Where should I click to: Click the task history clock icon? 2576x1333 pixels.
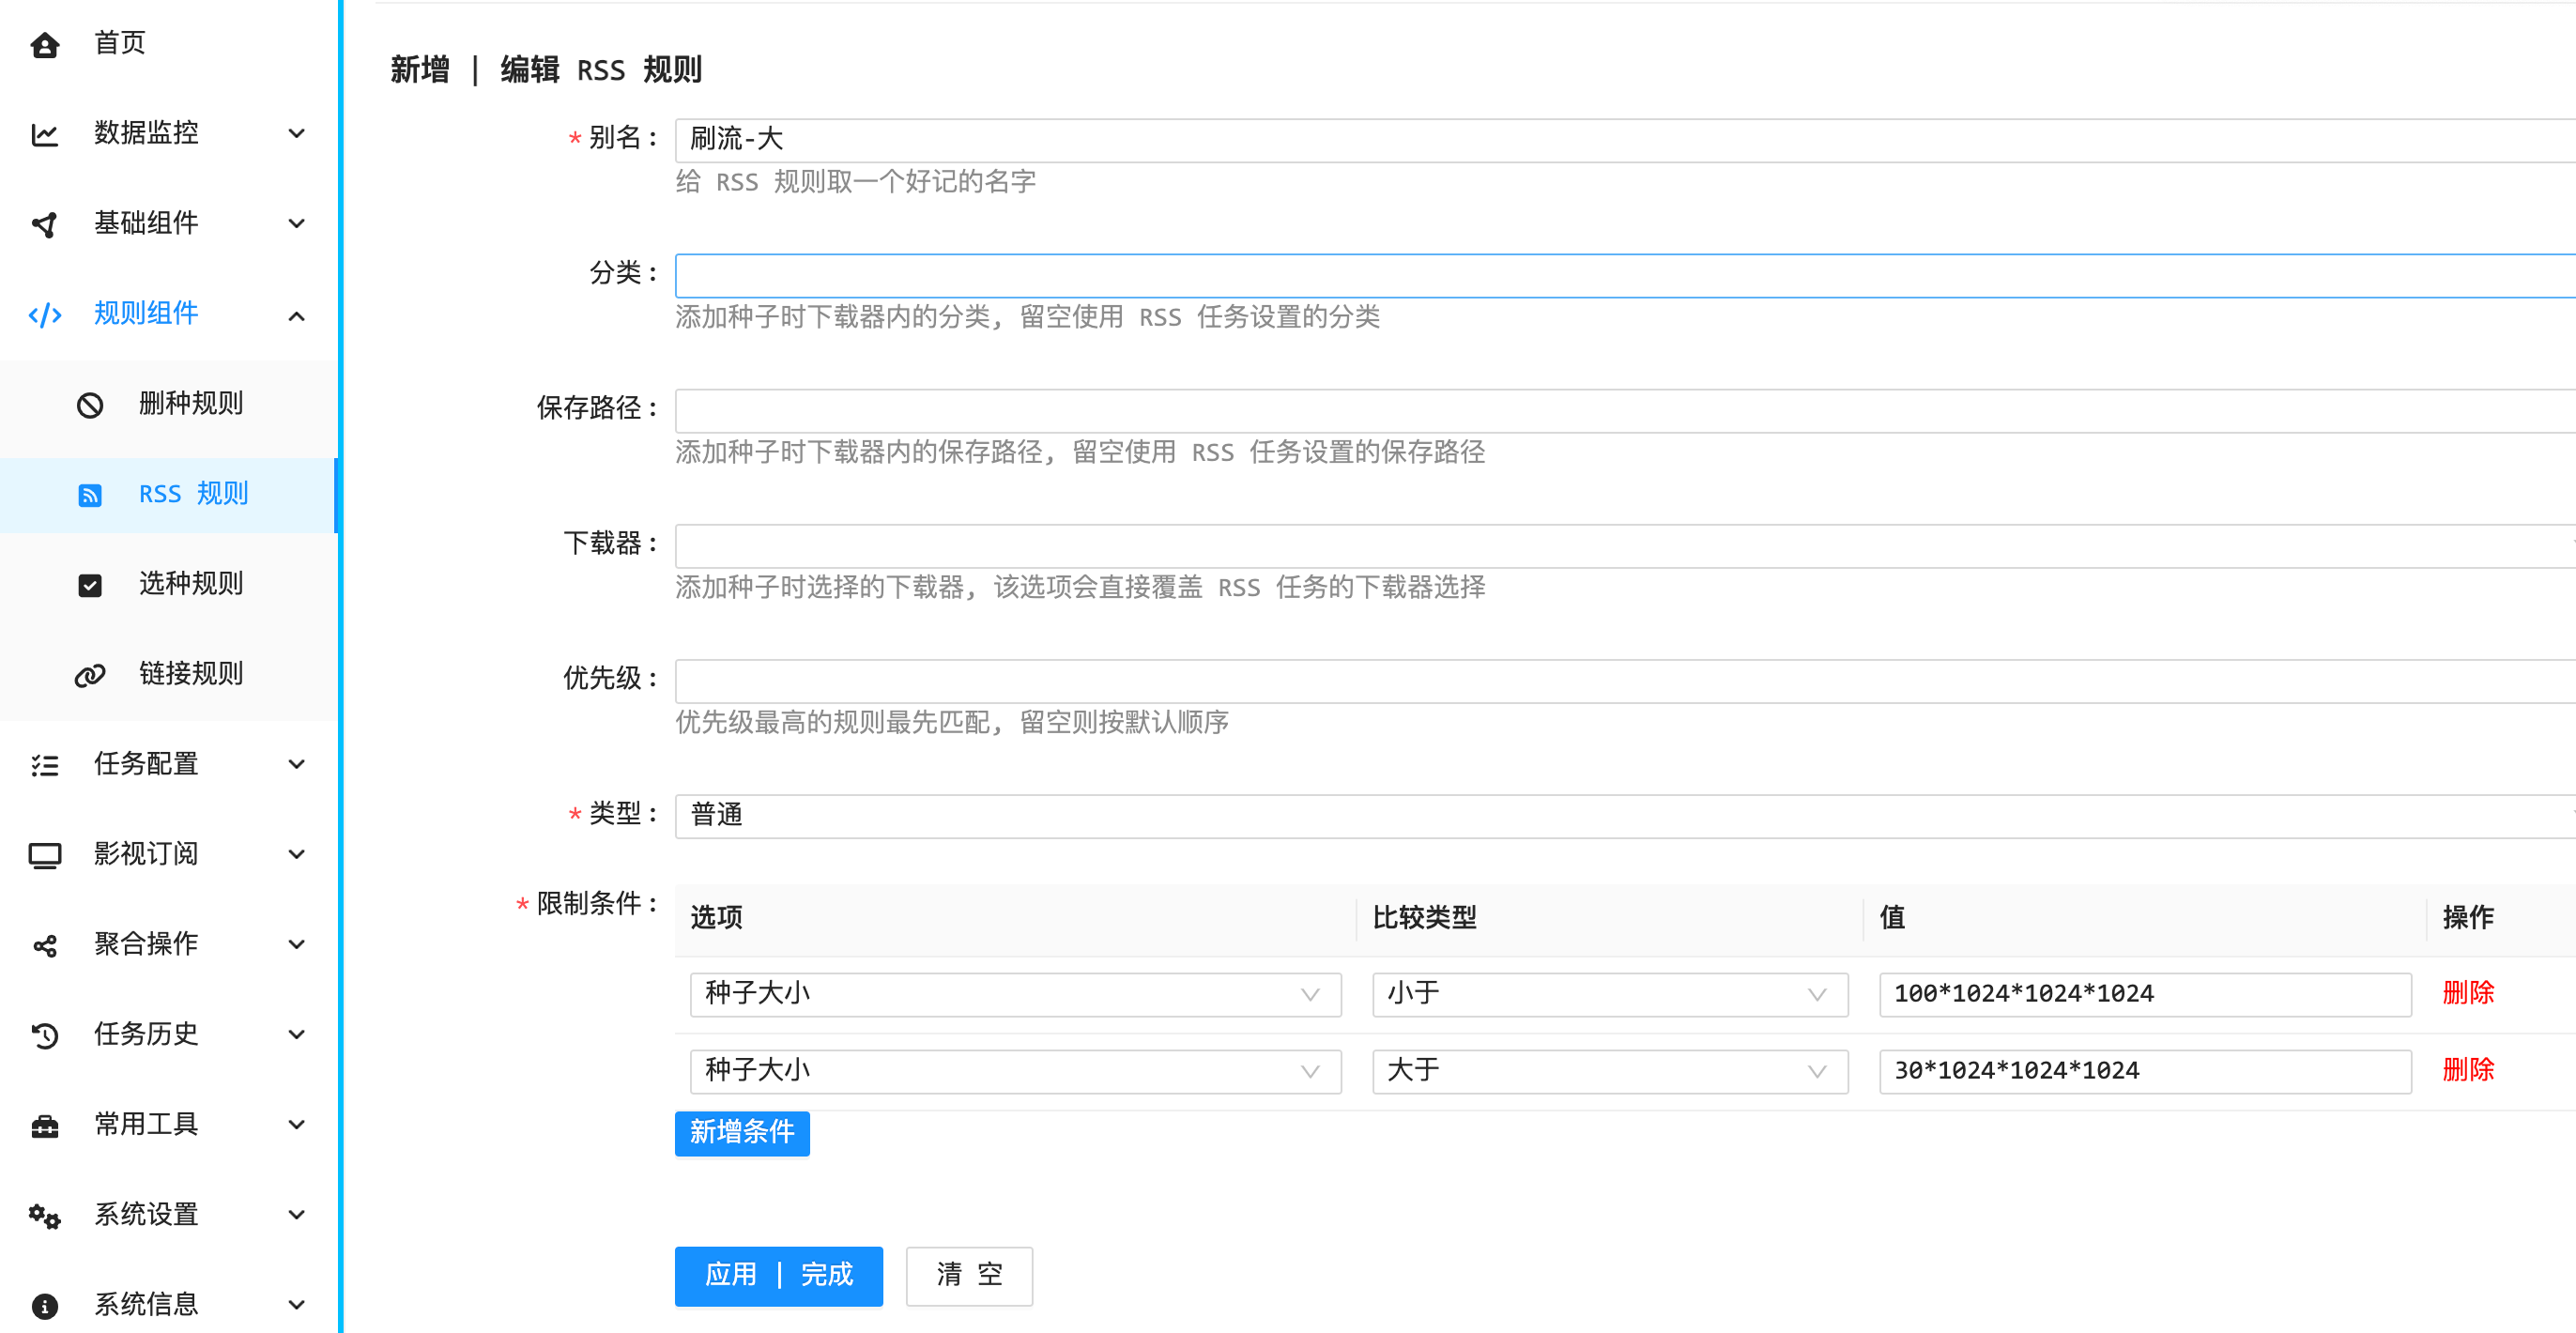tap(45, 1035)
